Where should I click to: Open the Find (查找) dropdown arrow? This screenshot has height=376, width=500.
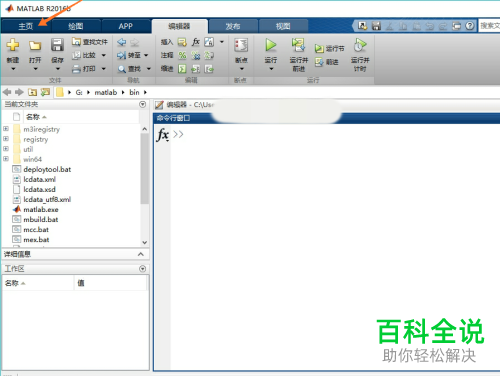click(x=149, y=69)
